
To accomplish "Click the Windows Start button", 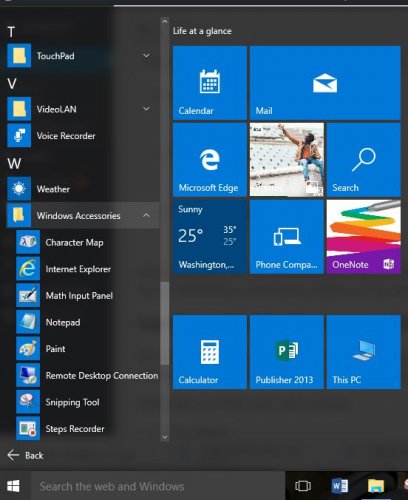I will (13, 486).
